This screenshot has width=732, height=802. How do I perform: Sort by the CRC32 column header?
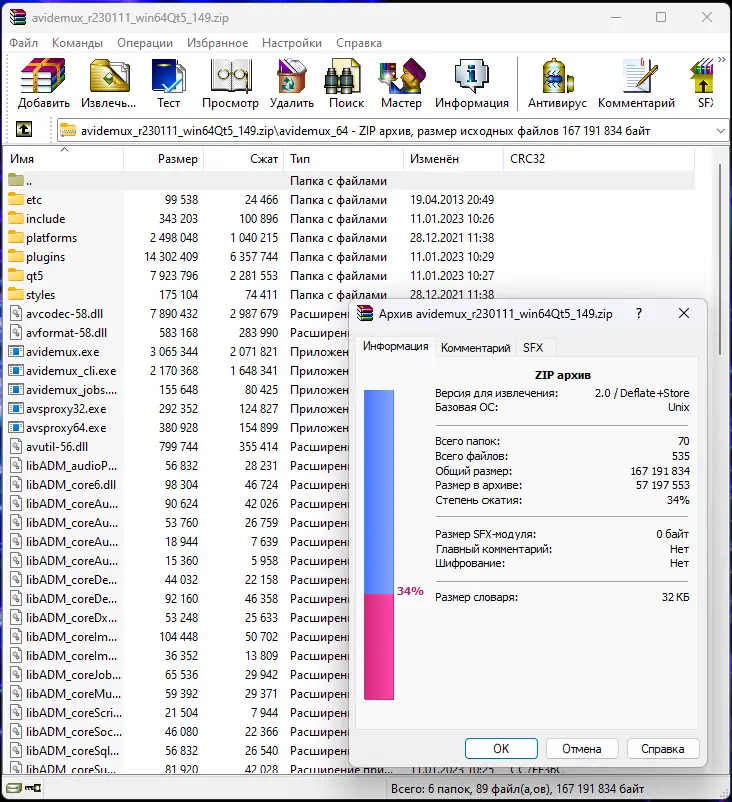600,159
